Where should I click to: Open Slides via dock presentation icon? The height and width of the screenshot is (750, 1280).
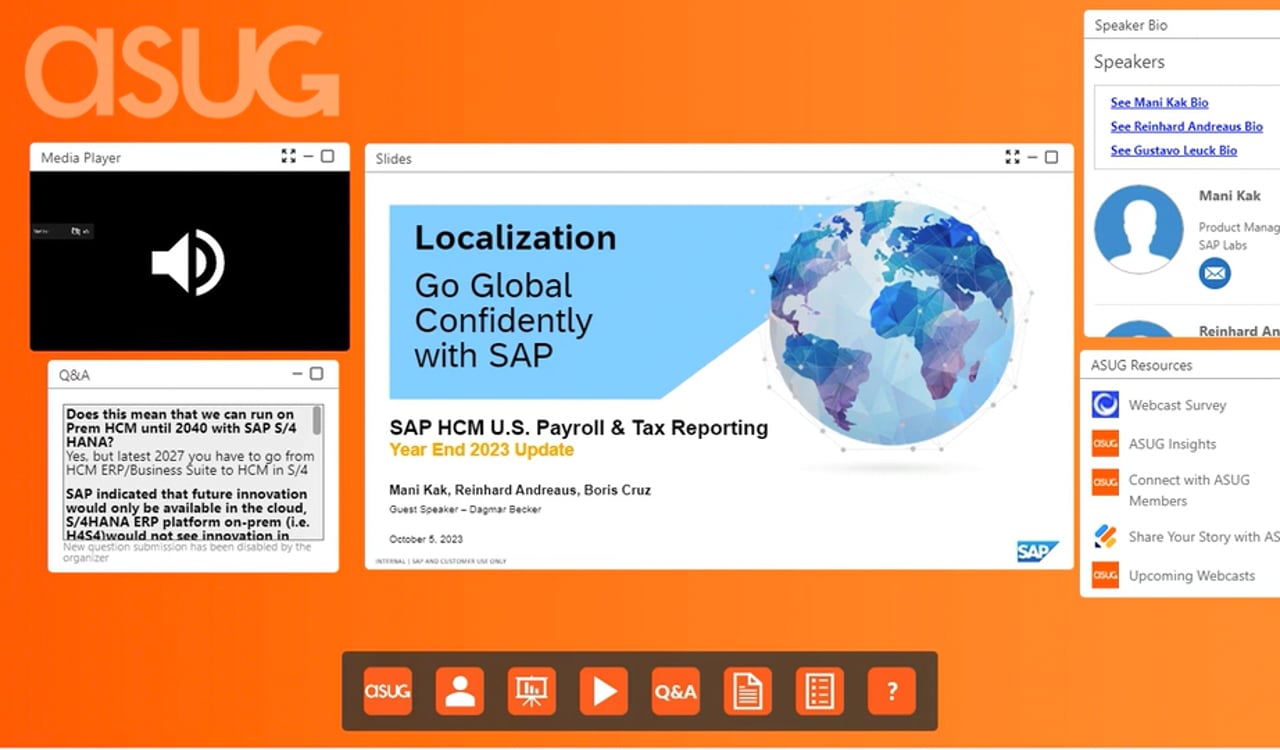(532, 691)
